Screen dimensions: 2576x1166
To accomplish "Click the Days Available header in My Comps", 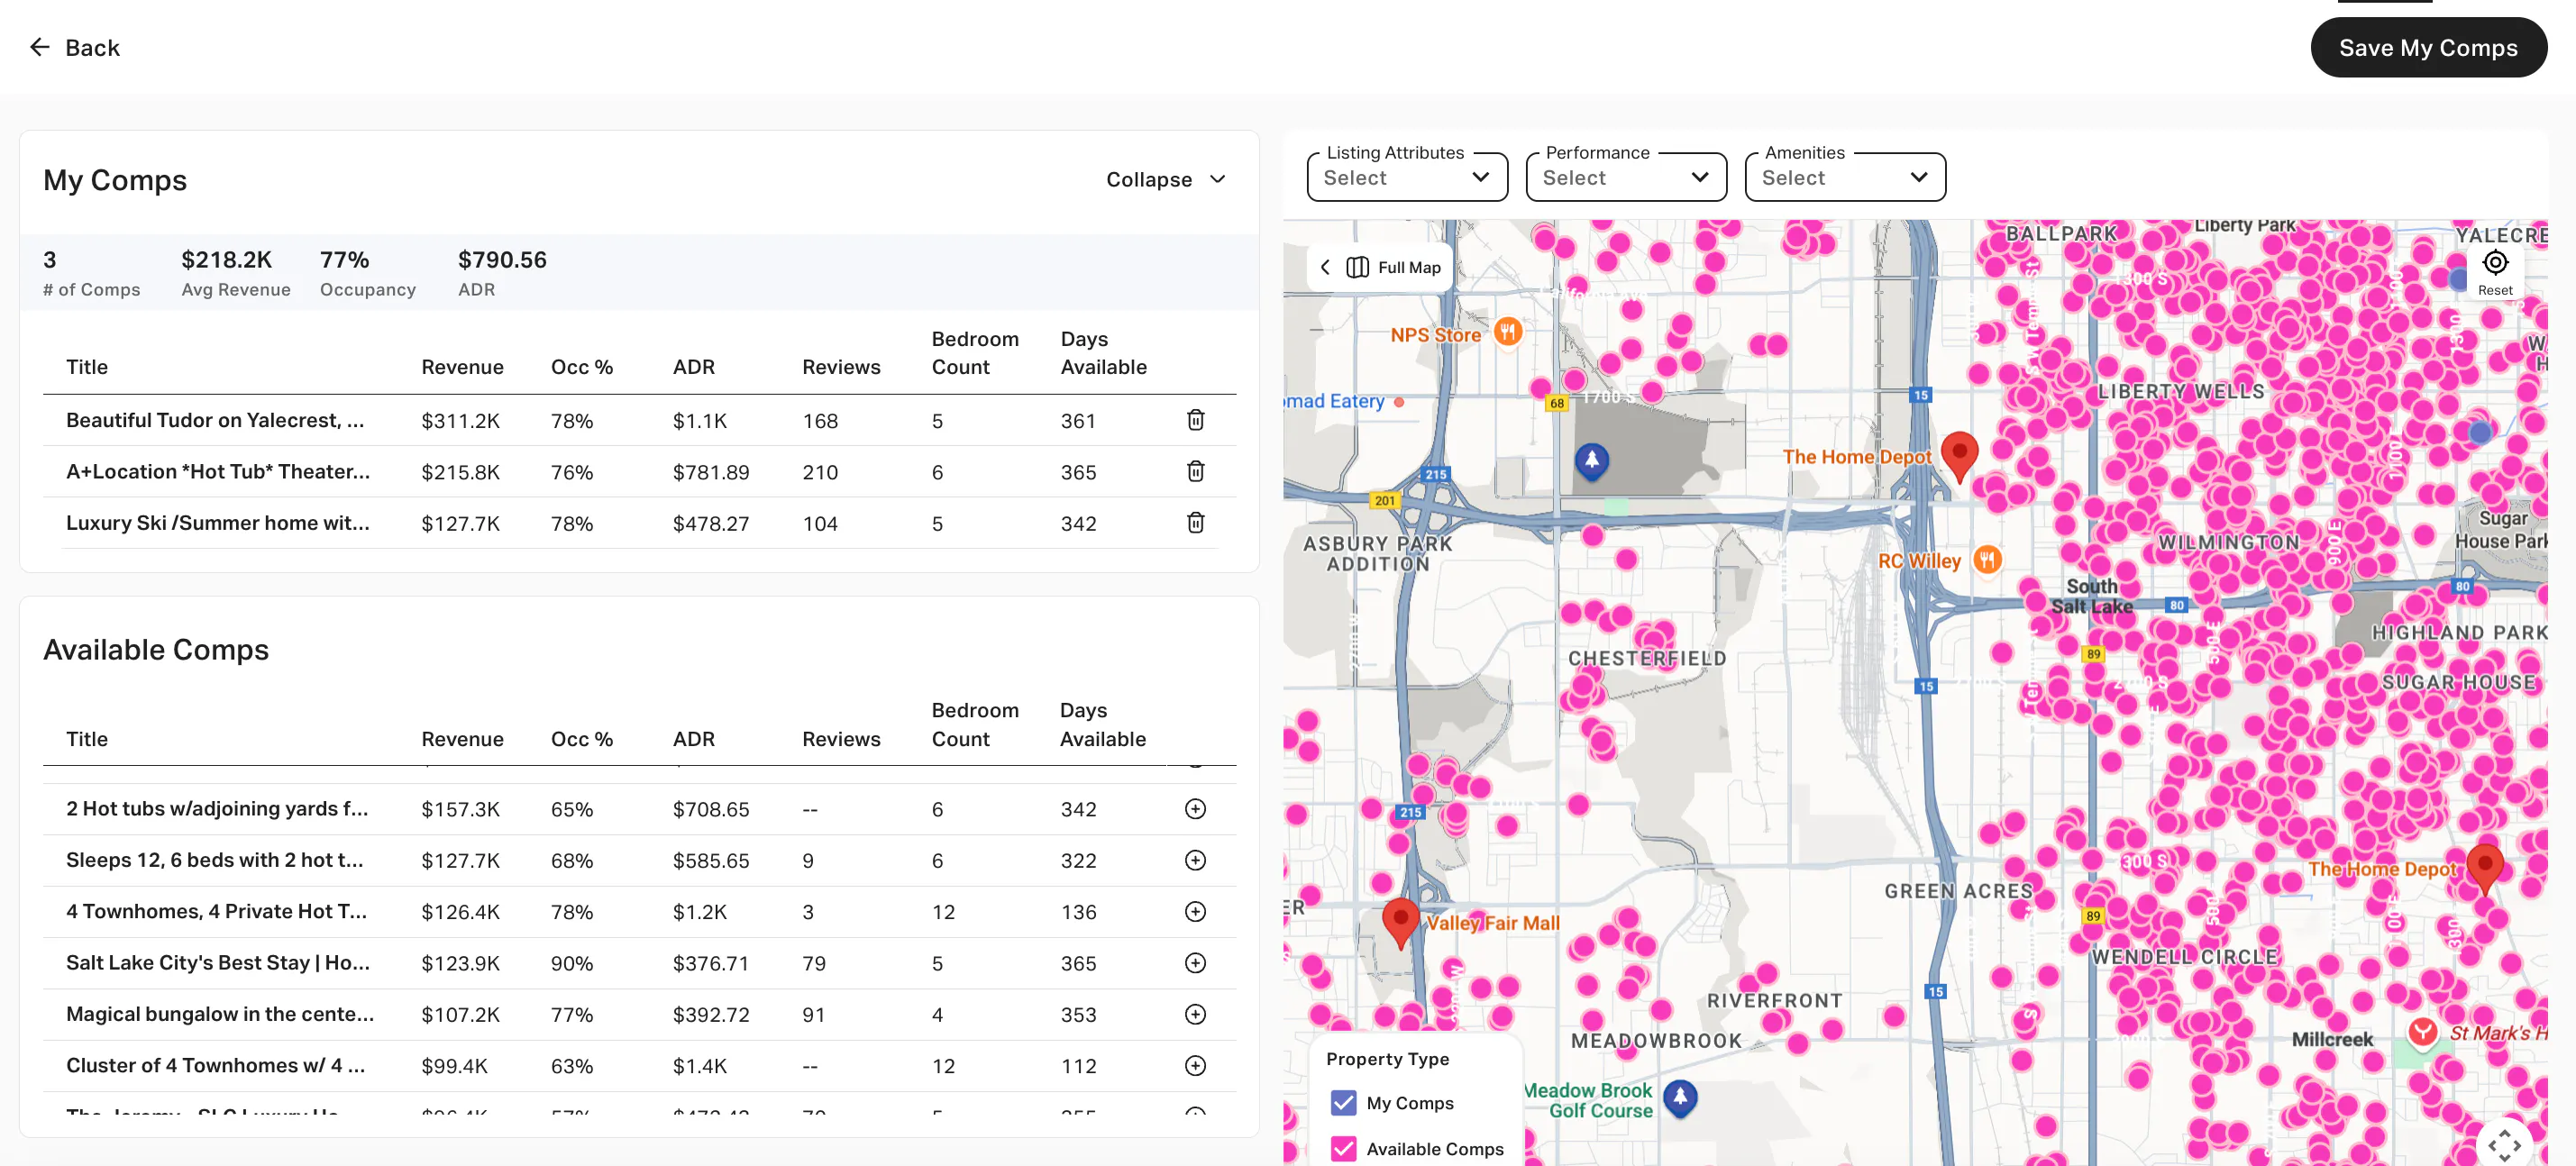I will coord(1103,353).
